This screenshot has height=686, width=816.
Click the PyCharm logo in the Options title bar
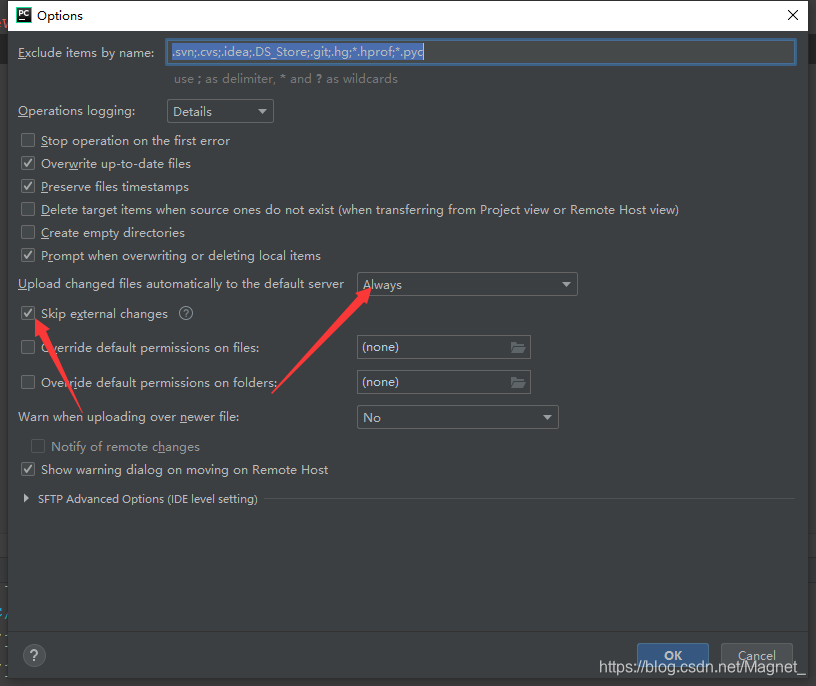pos(24,15)
